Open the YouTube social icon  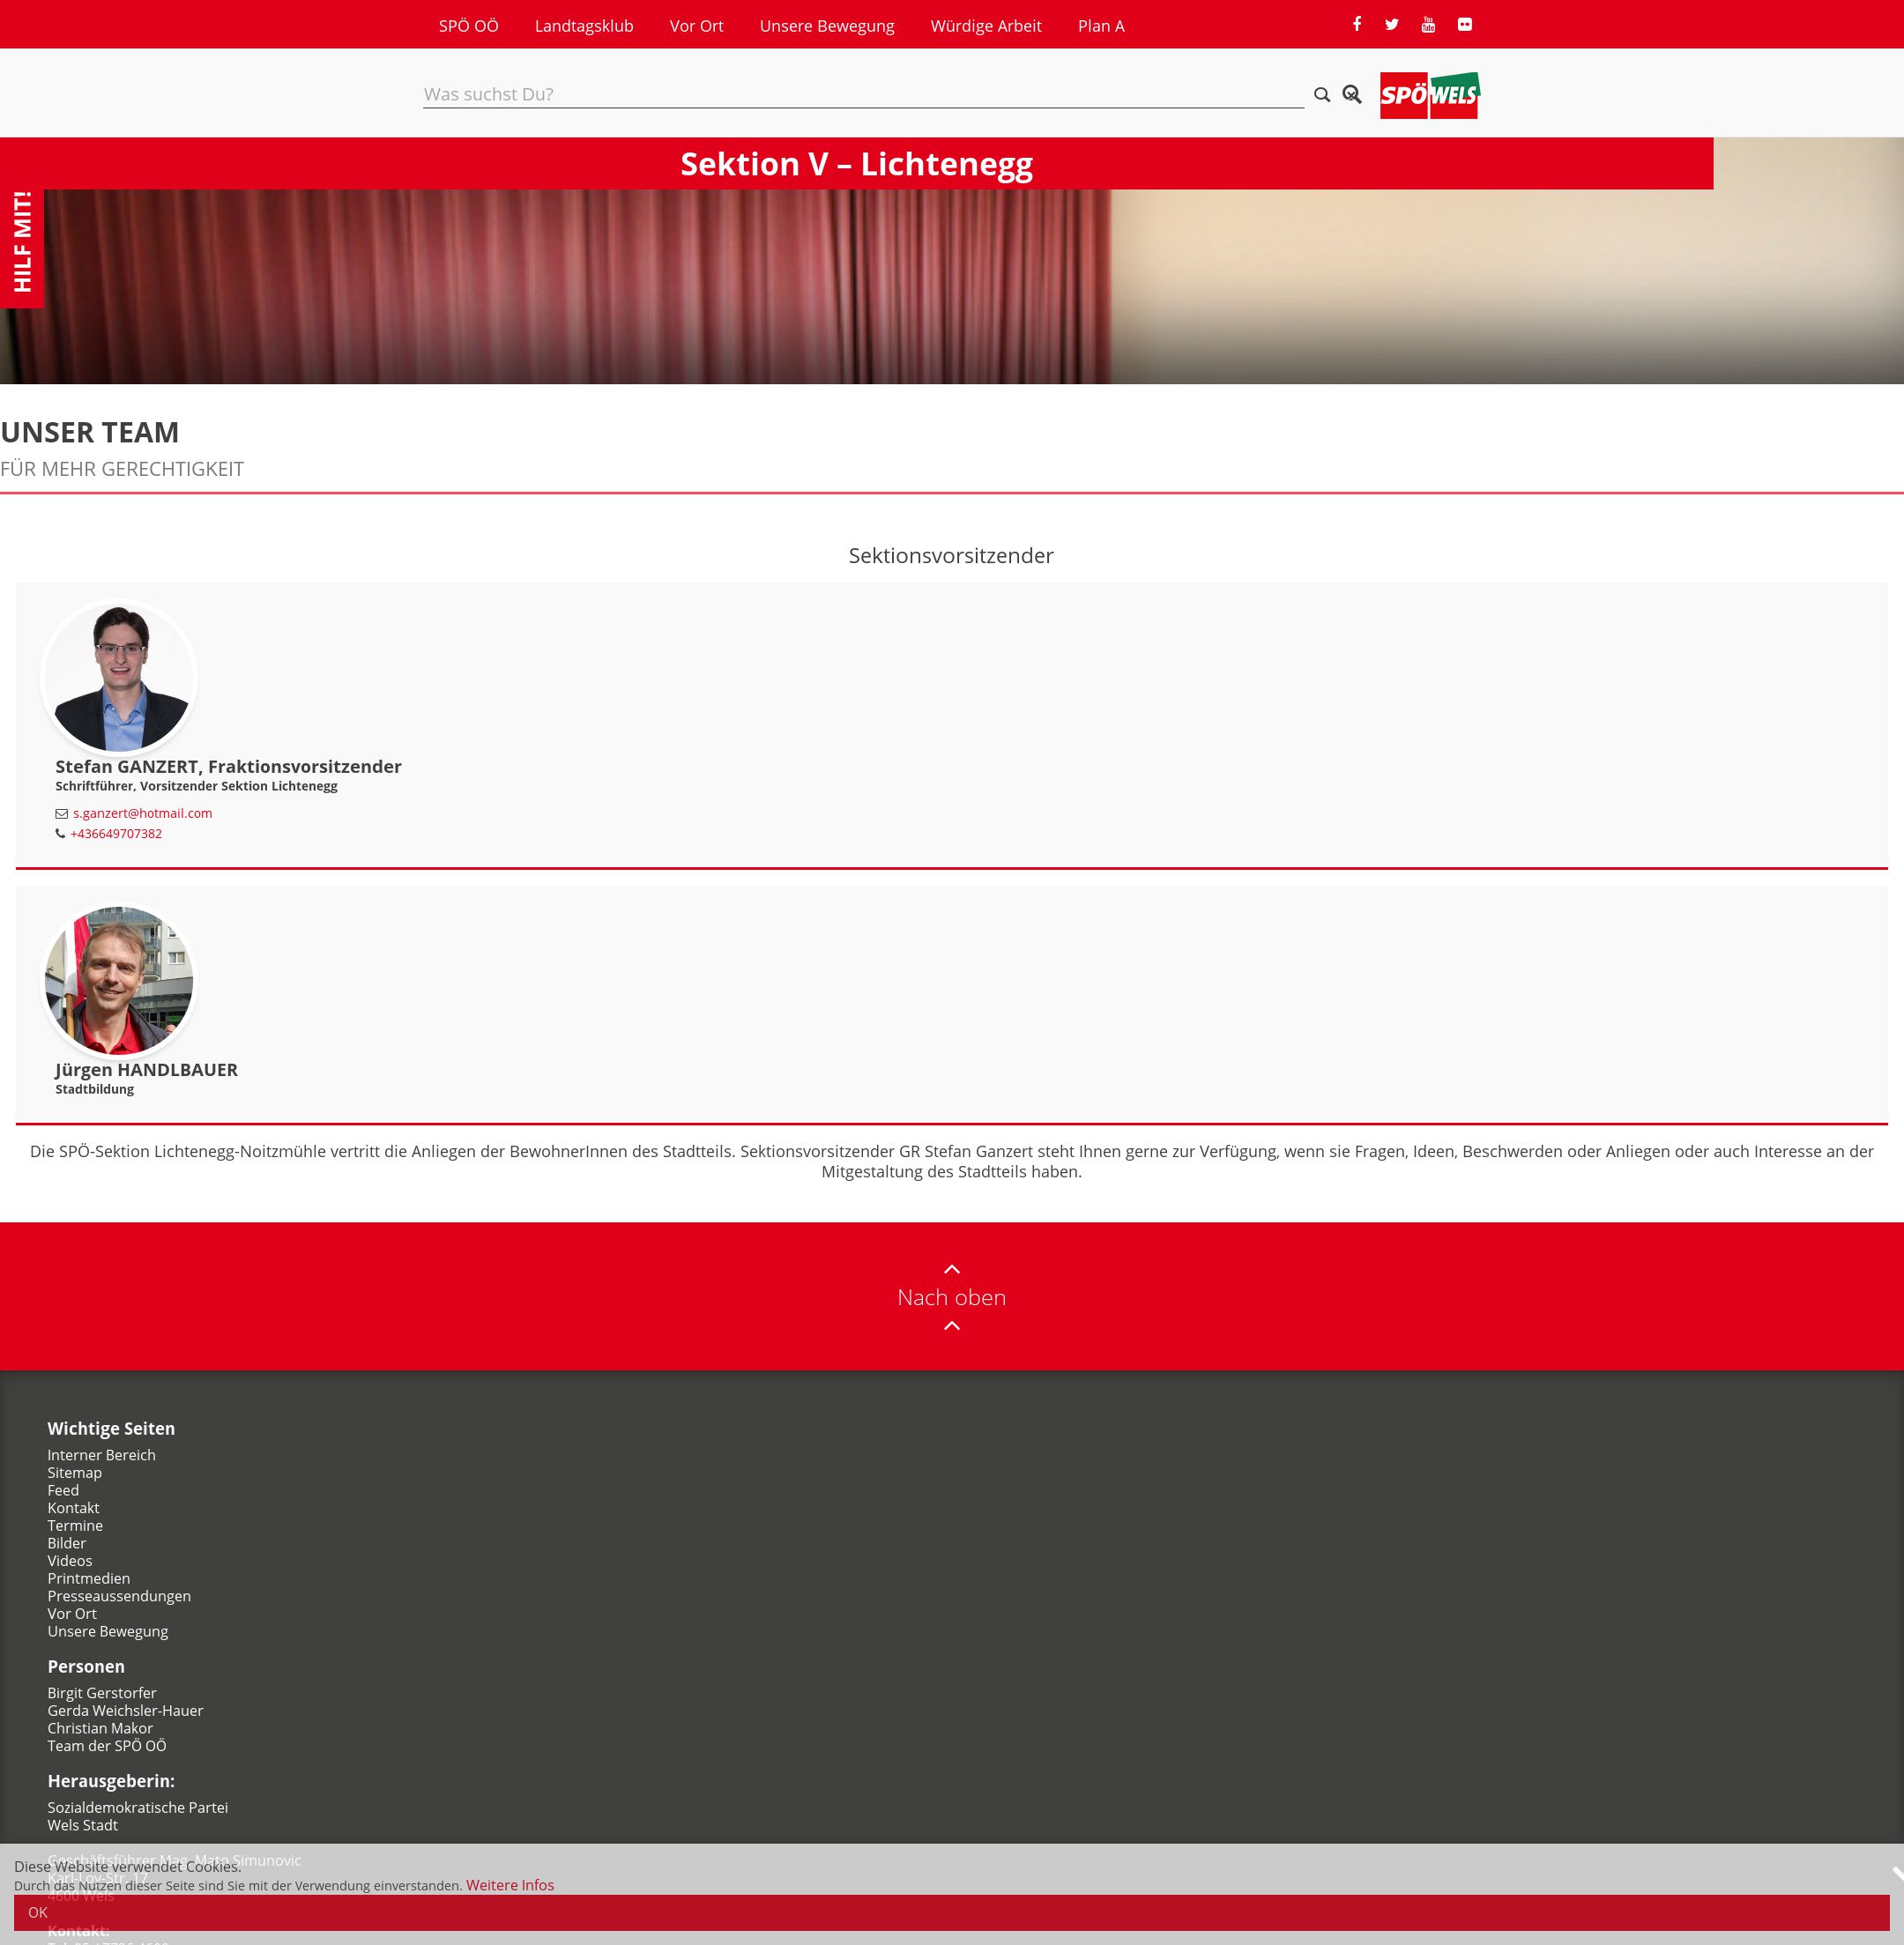click(1428, 24)
